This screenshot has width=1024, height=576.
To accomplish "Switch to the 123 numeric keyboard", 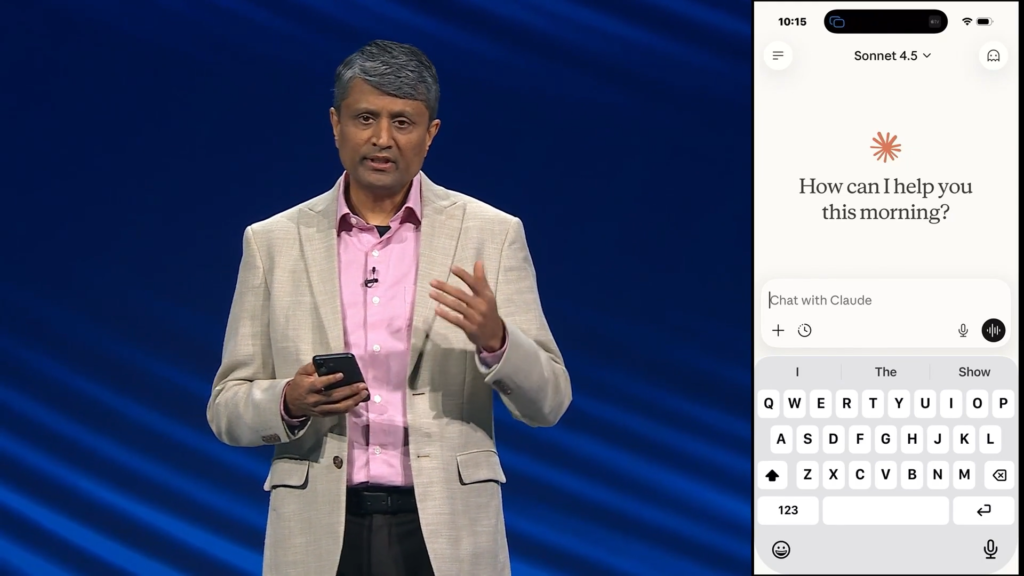I will click(788, 510).
